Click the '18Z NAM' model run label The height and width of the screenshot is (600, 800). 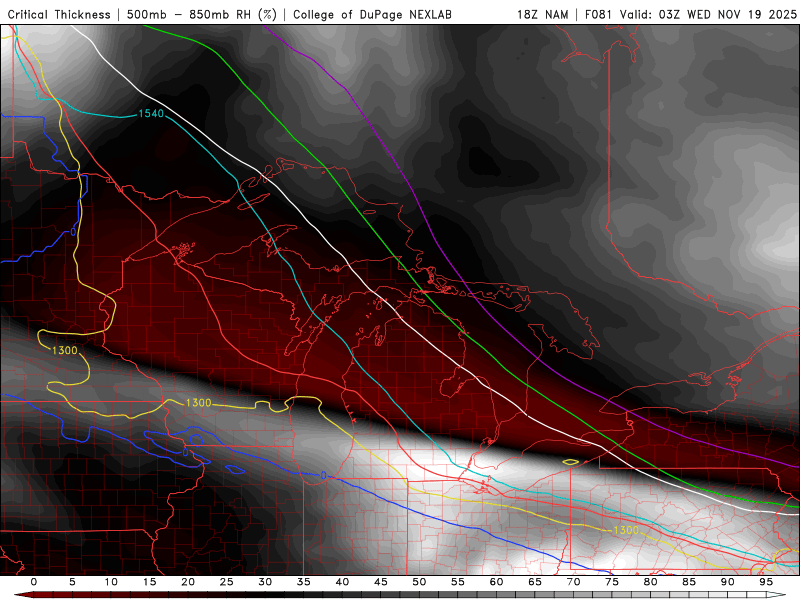[x=542, y=14]
